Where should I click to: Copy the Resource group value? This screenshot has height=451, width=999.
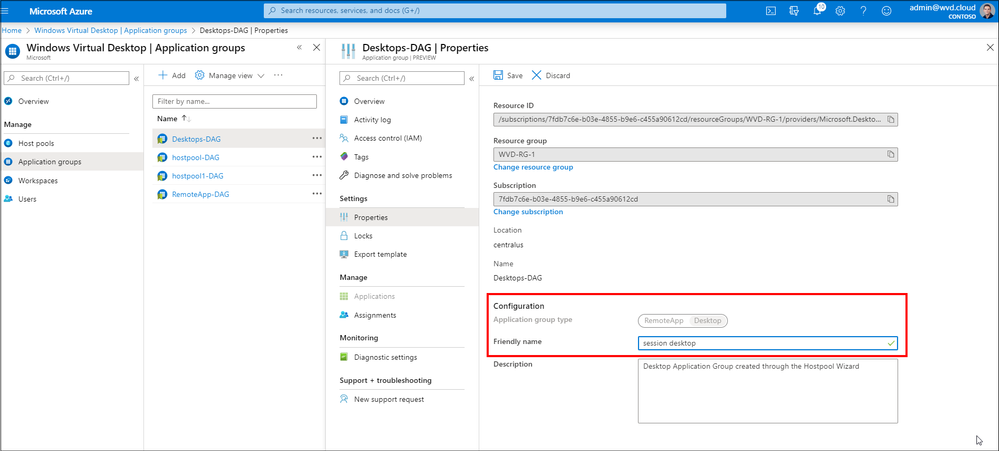pyautogui.click(x=891, y=154)
